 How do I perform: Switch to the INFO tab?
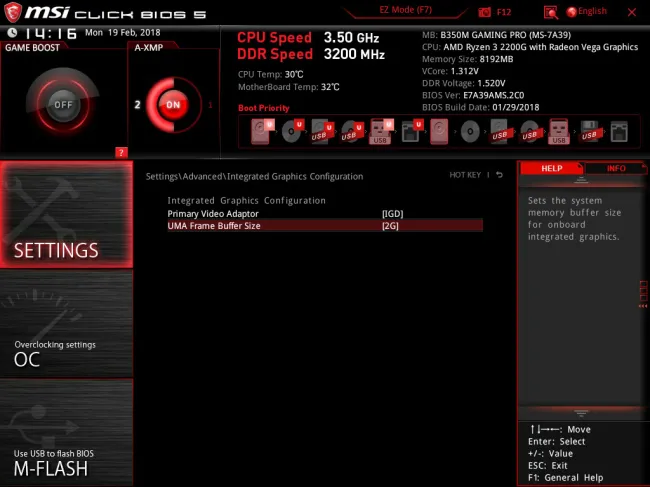(x=615, y=169)
